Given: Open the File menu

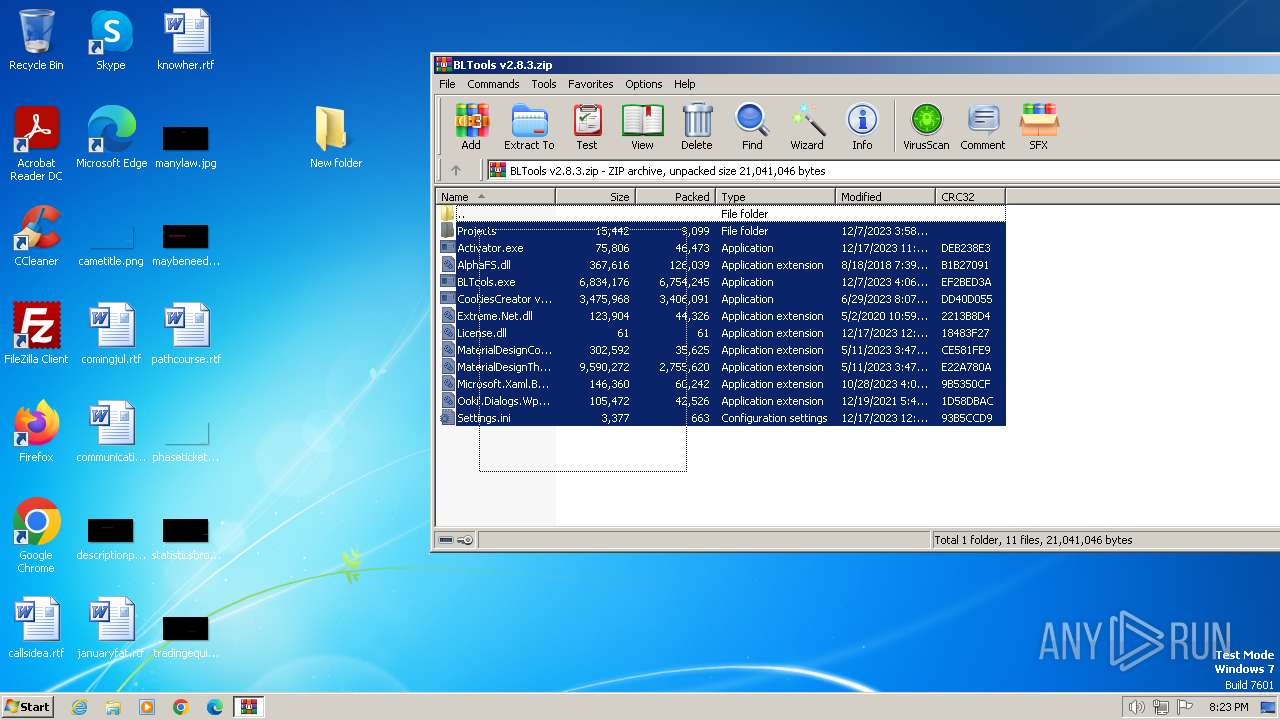Looking at the screenshot, I should click(447, 84).
